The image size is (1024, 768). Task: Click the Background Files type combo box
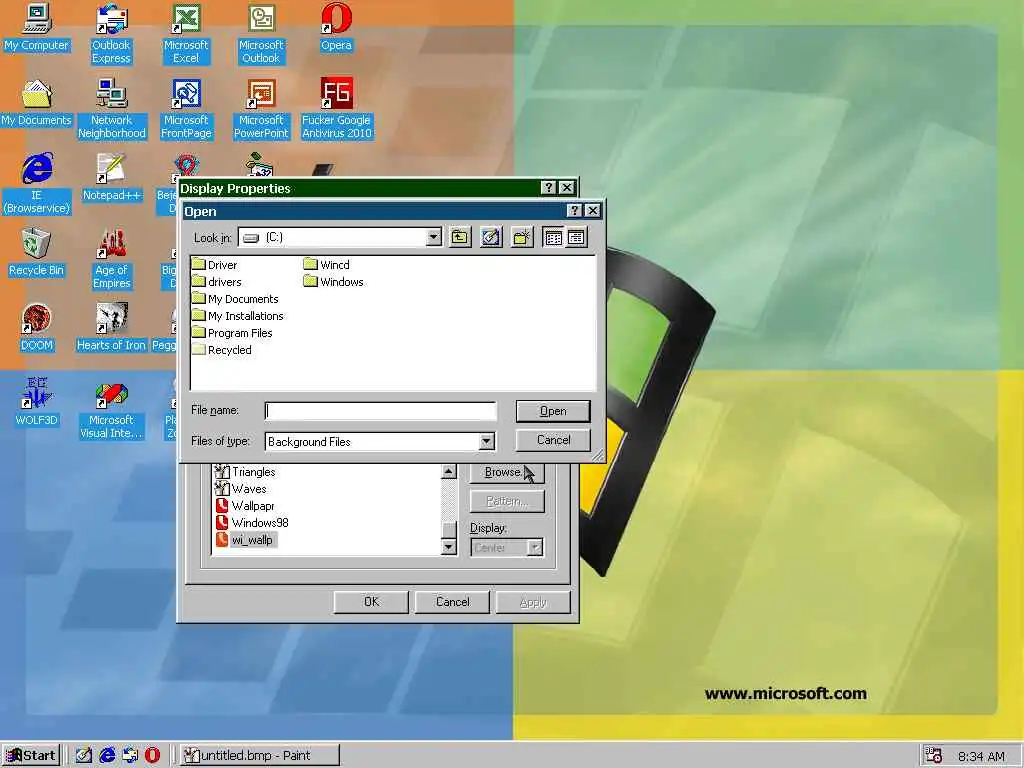pyautogui.click(x=379, y=441)
